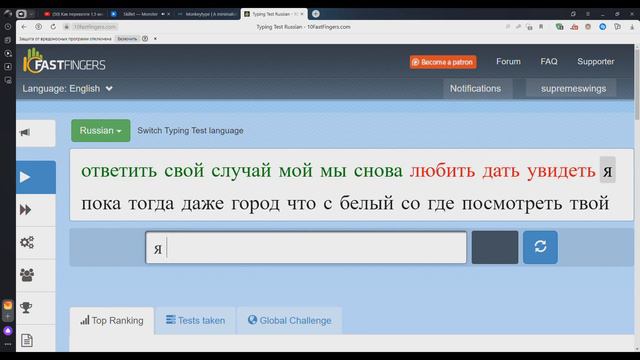The width and height of the screenshot is (640, 360).
Task: Open the multiplayer group sidebar icon
Action: 27,275
